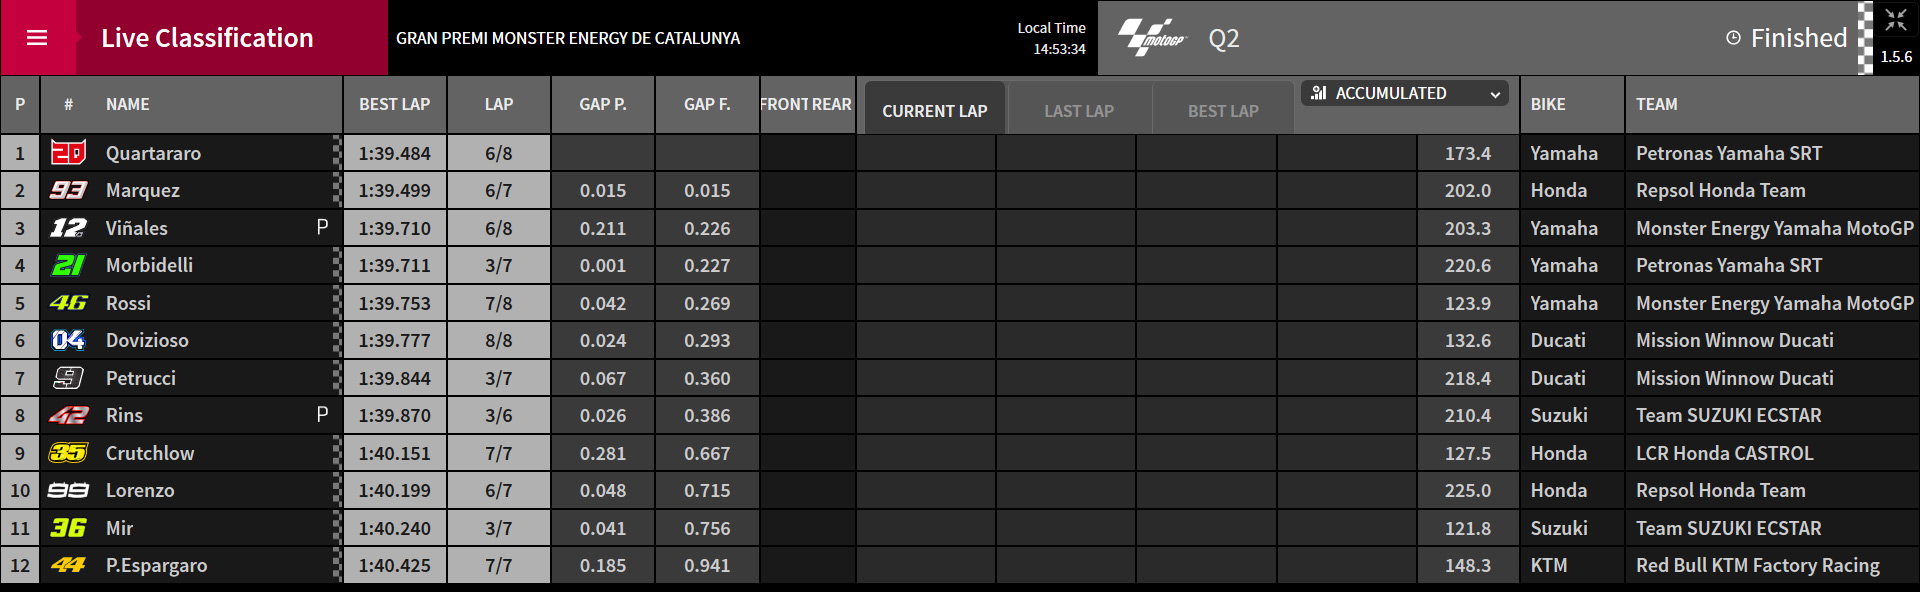Select the Lorenzo row name

140,490
